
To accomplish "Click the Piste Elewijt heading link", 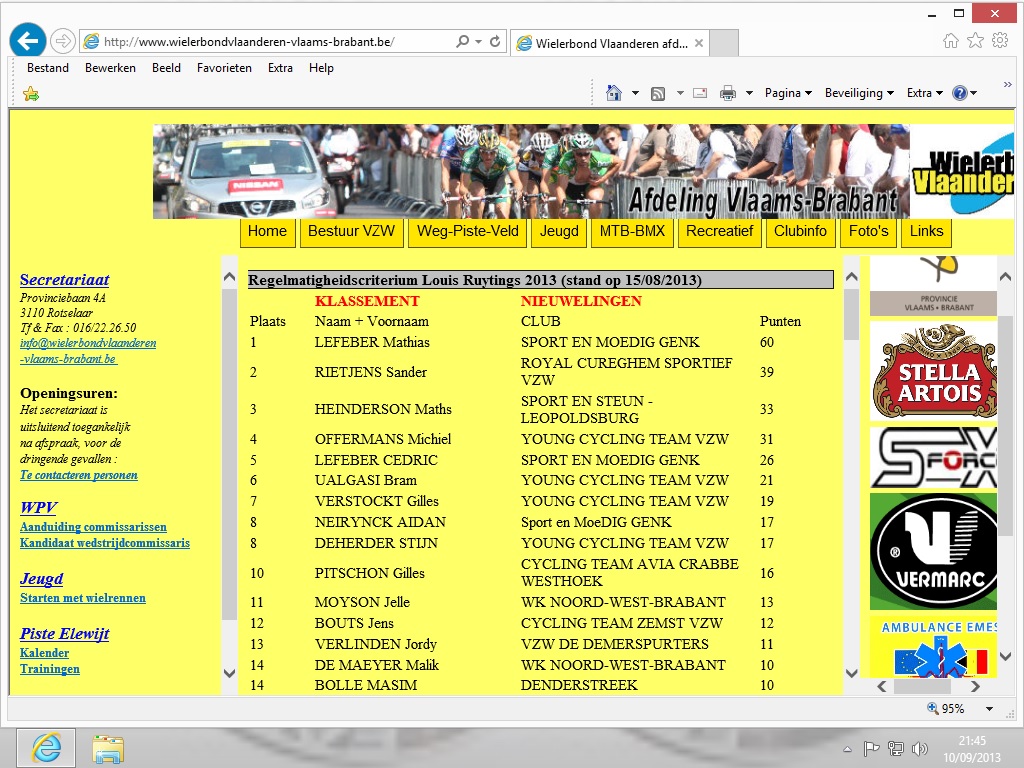I will (x=65, y=633).
